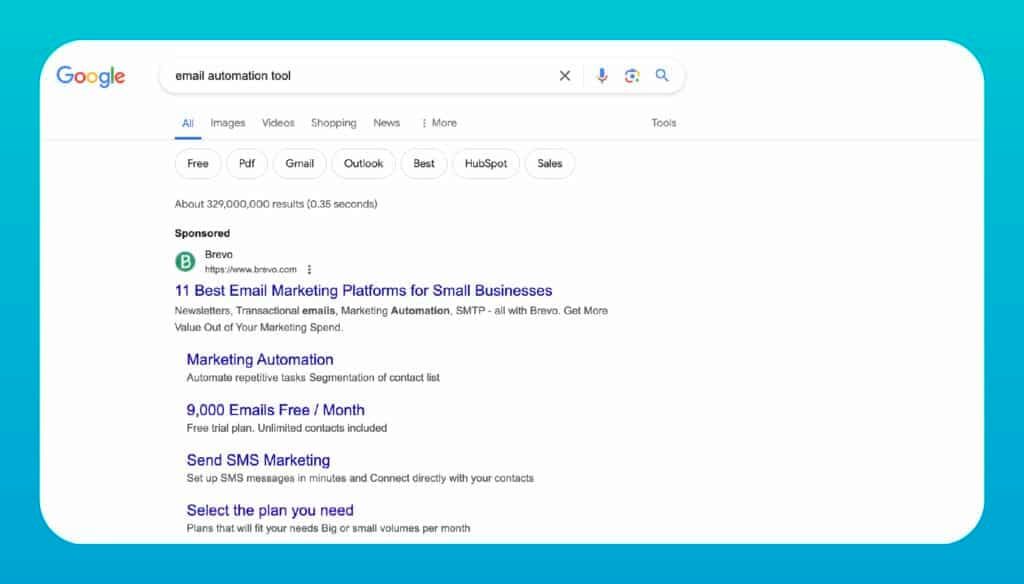Expand the More search categories menu
Viewport: 1024px width, 584px height.
click(439, 123)
